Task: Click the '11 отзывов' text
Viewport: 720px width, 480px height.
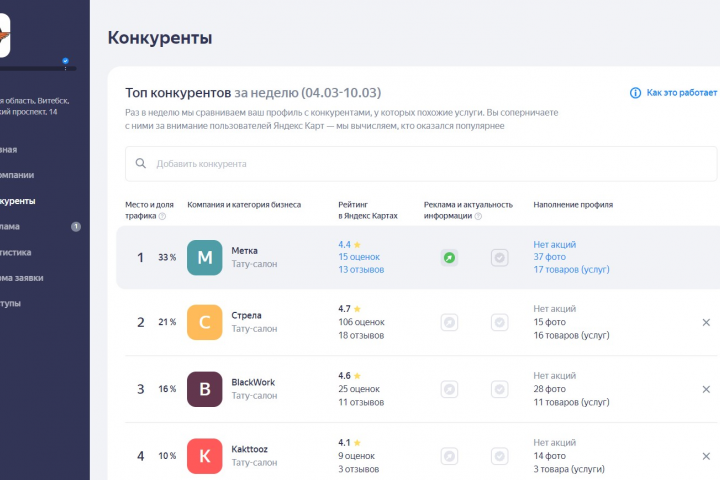Action: click(361, 403)
